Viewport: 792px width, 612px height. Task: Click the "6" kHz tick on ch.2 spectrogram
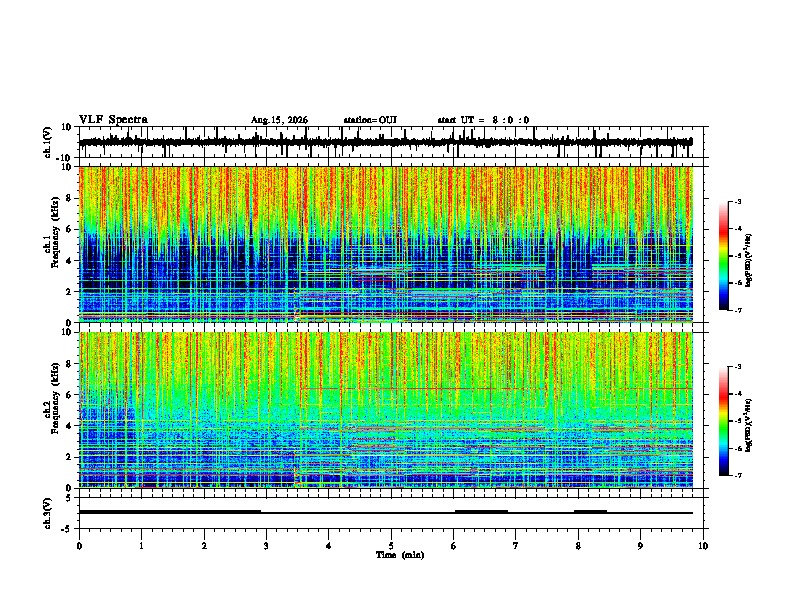click(x=69, y=395)
